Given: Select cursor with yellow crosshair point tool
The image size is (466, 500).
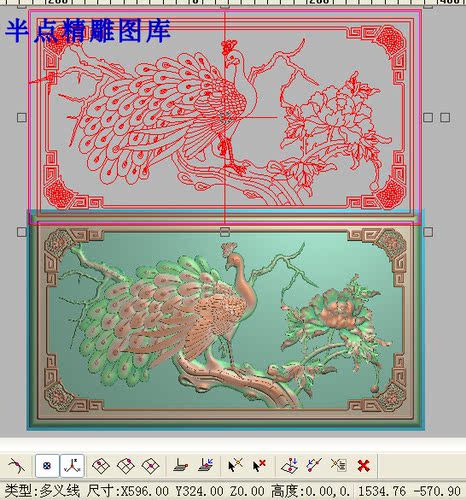Looking at the screenshot, I should pos(235,465).
